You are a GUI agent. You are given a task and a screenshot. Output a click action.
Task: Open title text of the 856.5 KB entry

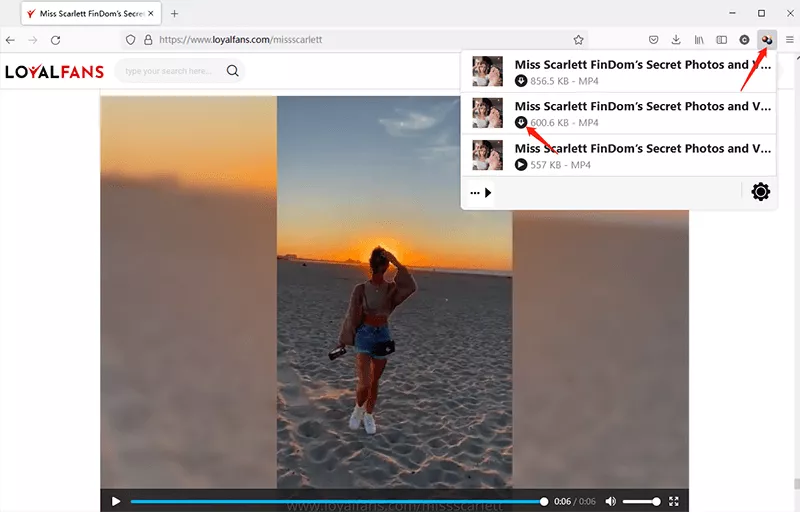pyautogui.click(x=642, y=65)
